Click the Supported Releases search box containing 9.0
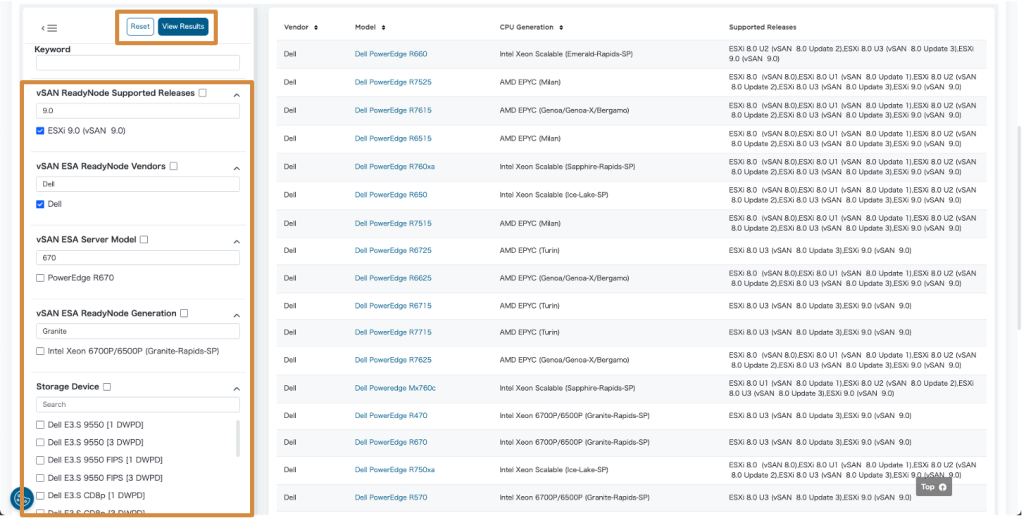 [x=138, y=111]
